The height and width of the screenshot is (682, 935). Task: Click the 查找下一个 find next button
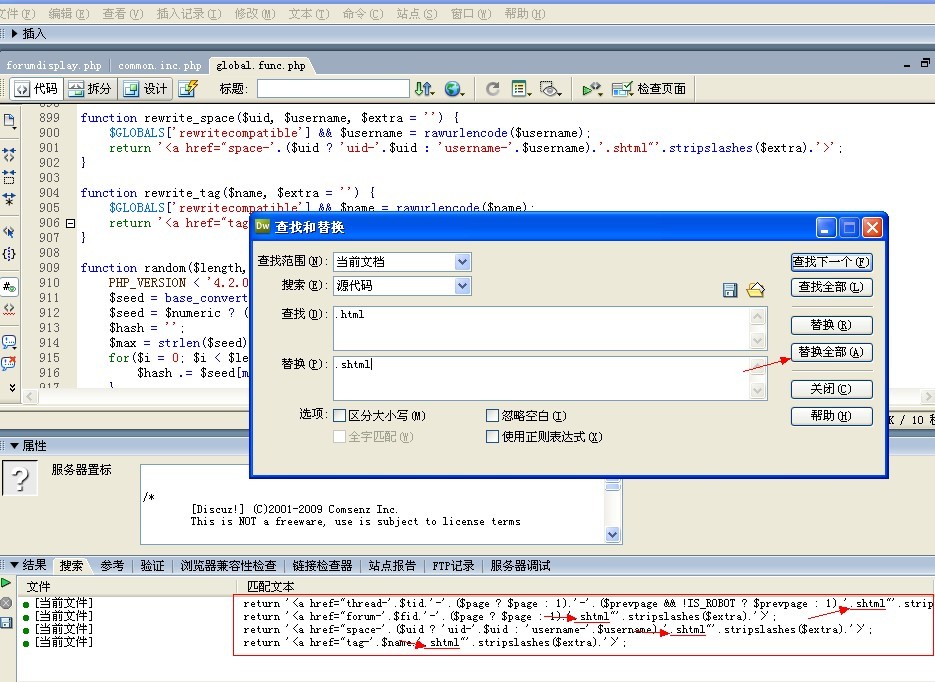(x=831, y=262)
